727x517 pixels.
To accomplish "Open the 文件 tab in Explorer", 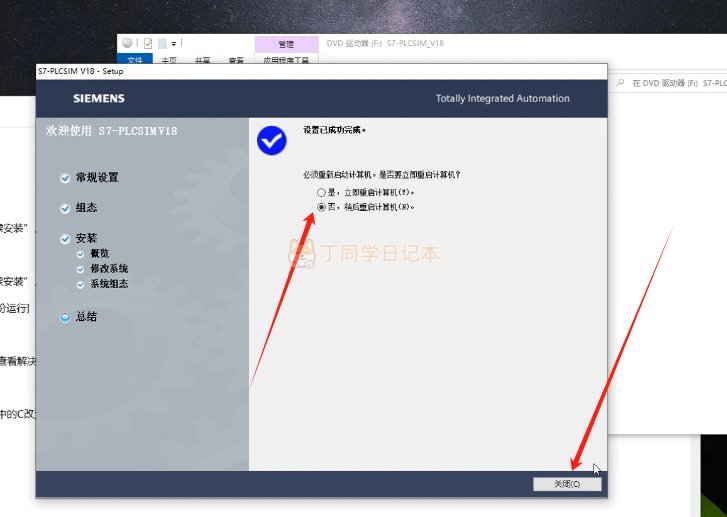I will point(134,59).
